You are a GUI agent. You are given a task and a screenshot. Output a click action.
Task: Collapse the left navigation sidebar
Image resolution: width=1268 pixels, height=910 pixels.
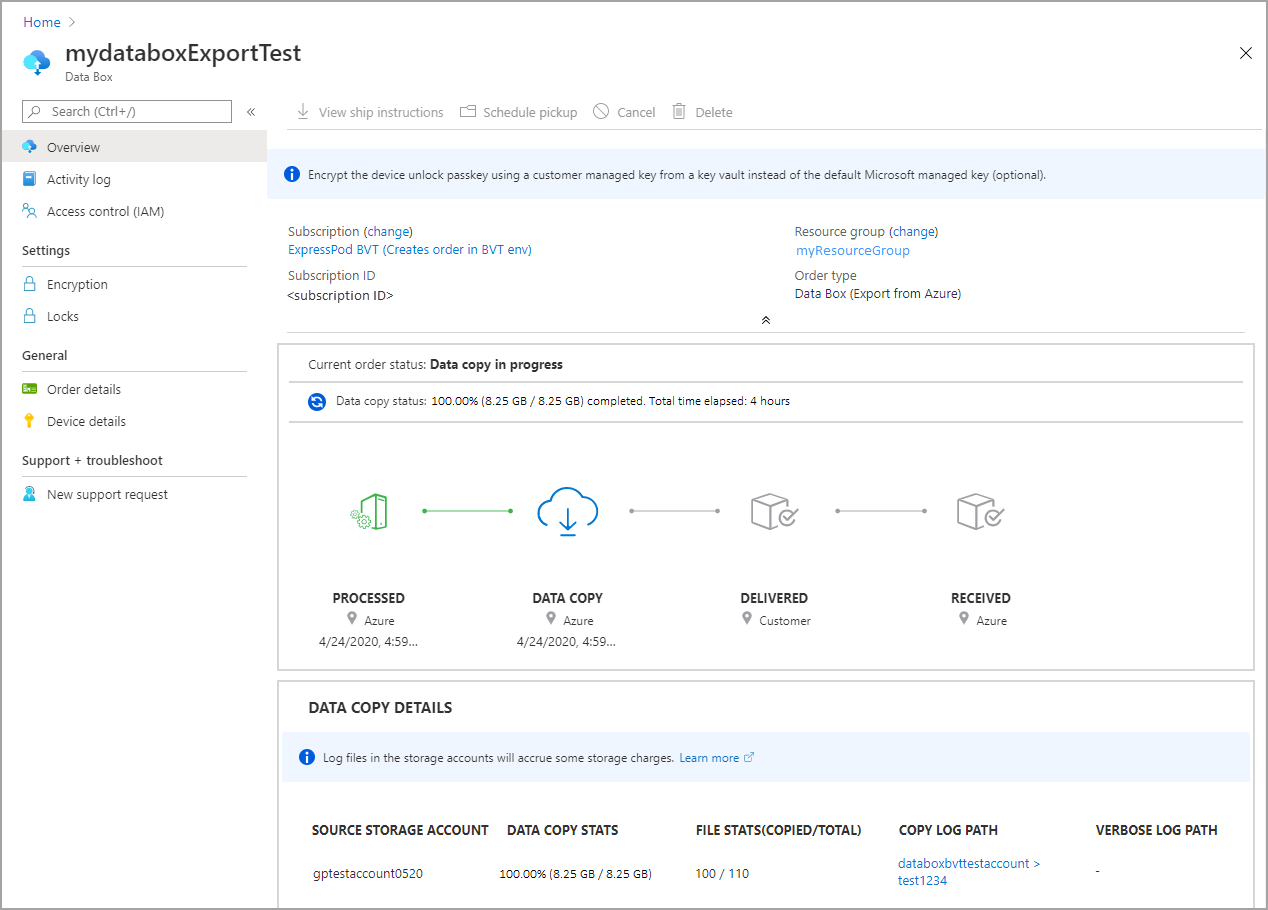(x=251, y=112)
